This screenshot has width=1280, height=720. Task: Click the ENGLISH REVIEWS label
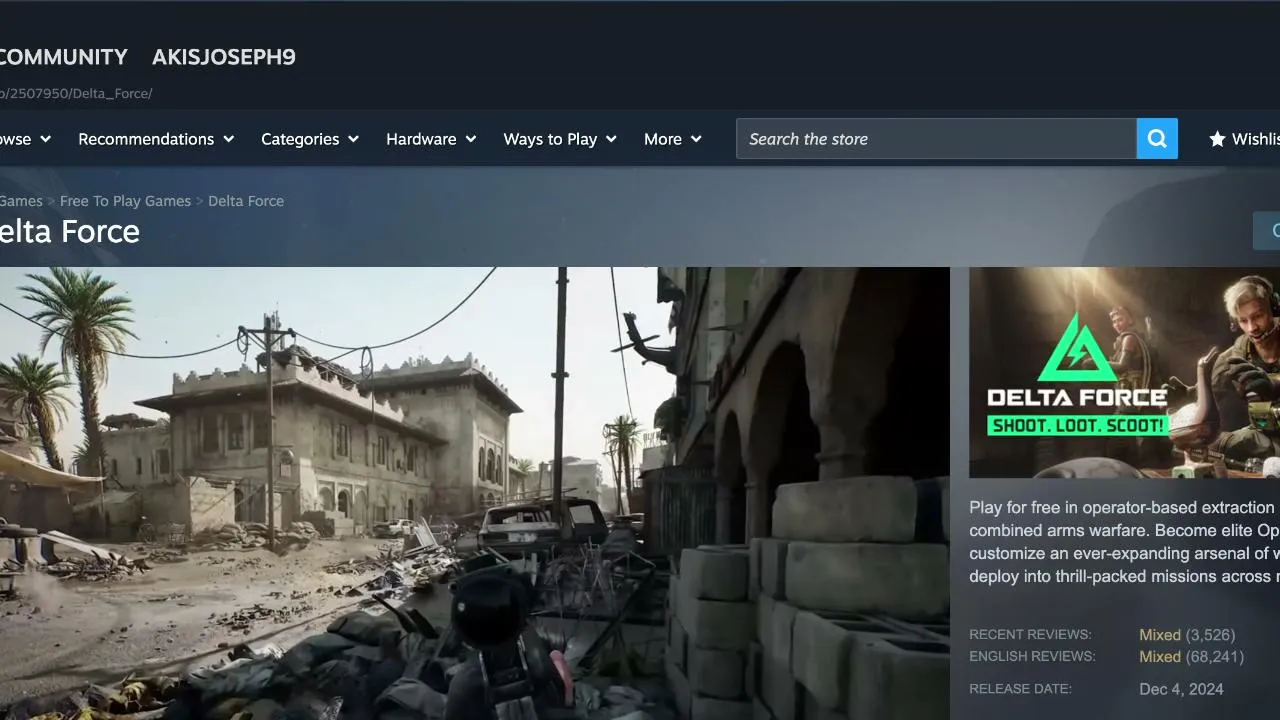pyautogui.click(x=1032, y=657)
